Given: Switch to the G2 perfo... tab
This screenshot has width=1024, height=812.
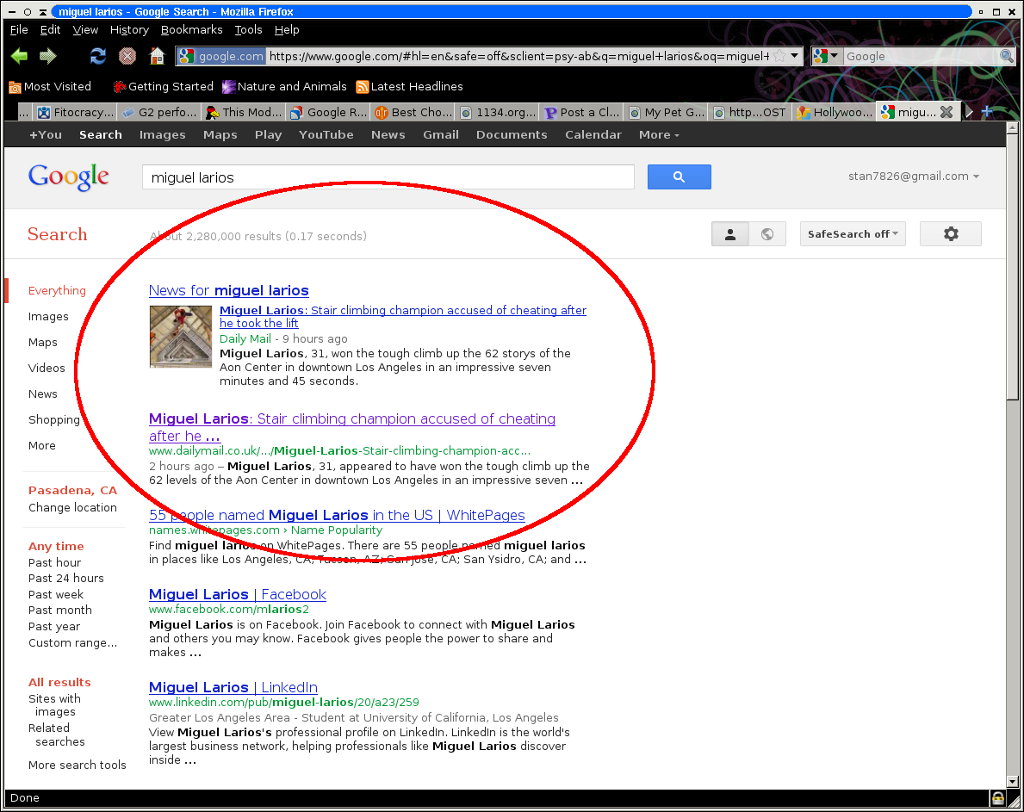Looking at the screenshot, I should (x=159, y=112).
